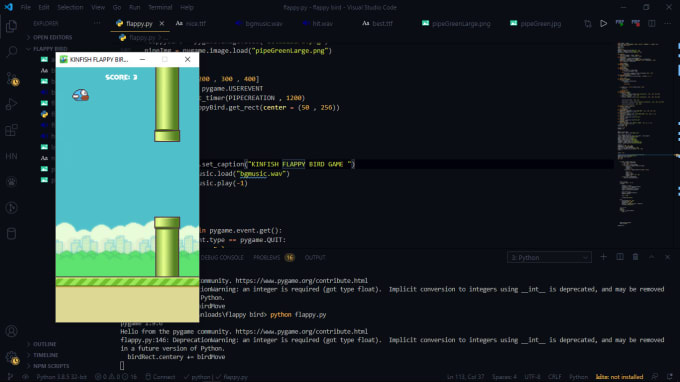Kill the terminal with the trash icon
This screenshot has height=382, width=680.
[635, 257]
